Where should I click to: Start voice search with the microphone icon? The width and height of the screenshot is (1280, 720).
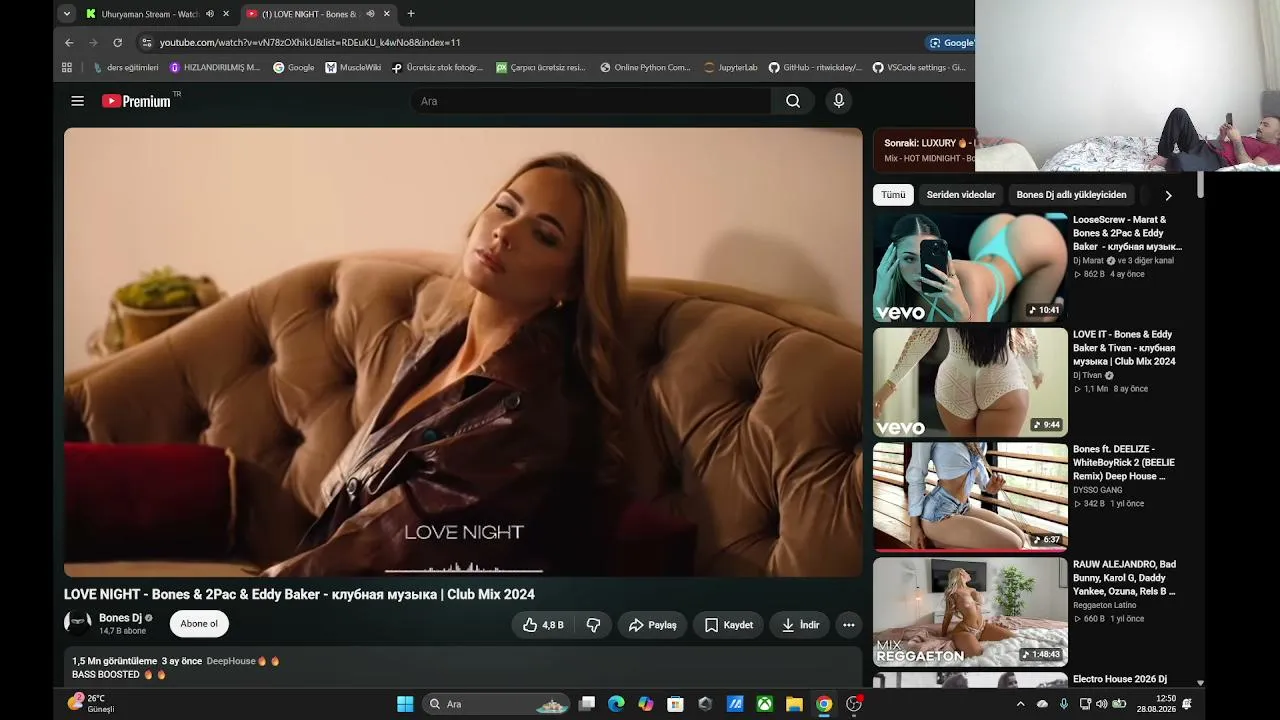click(839, 101)
